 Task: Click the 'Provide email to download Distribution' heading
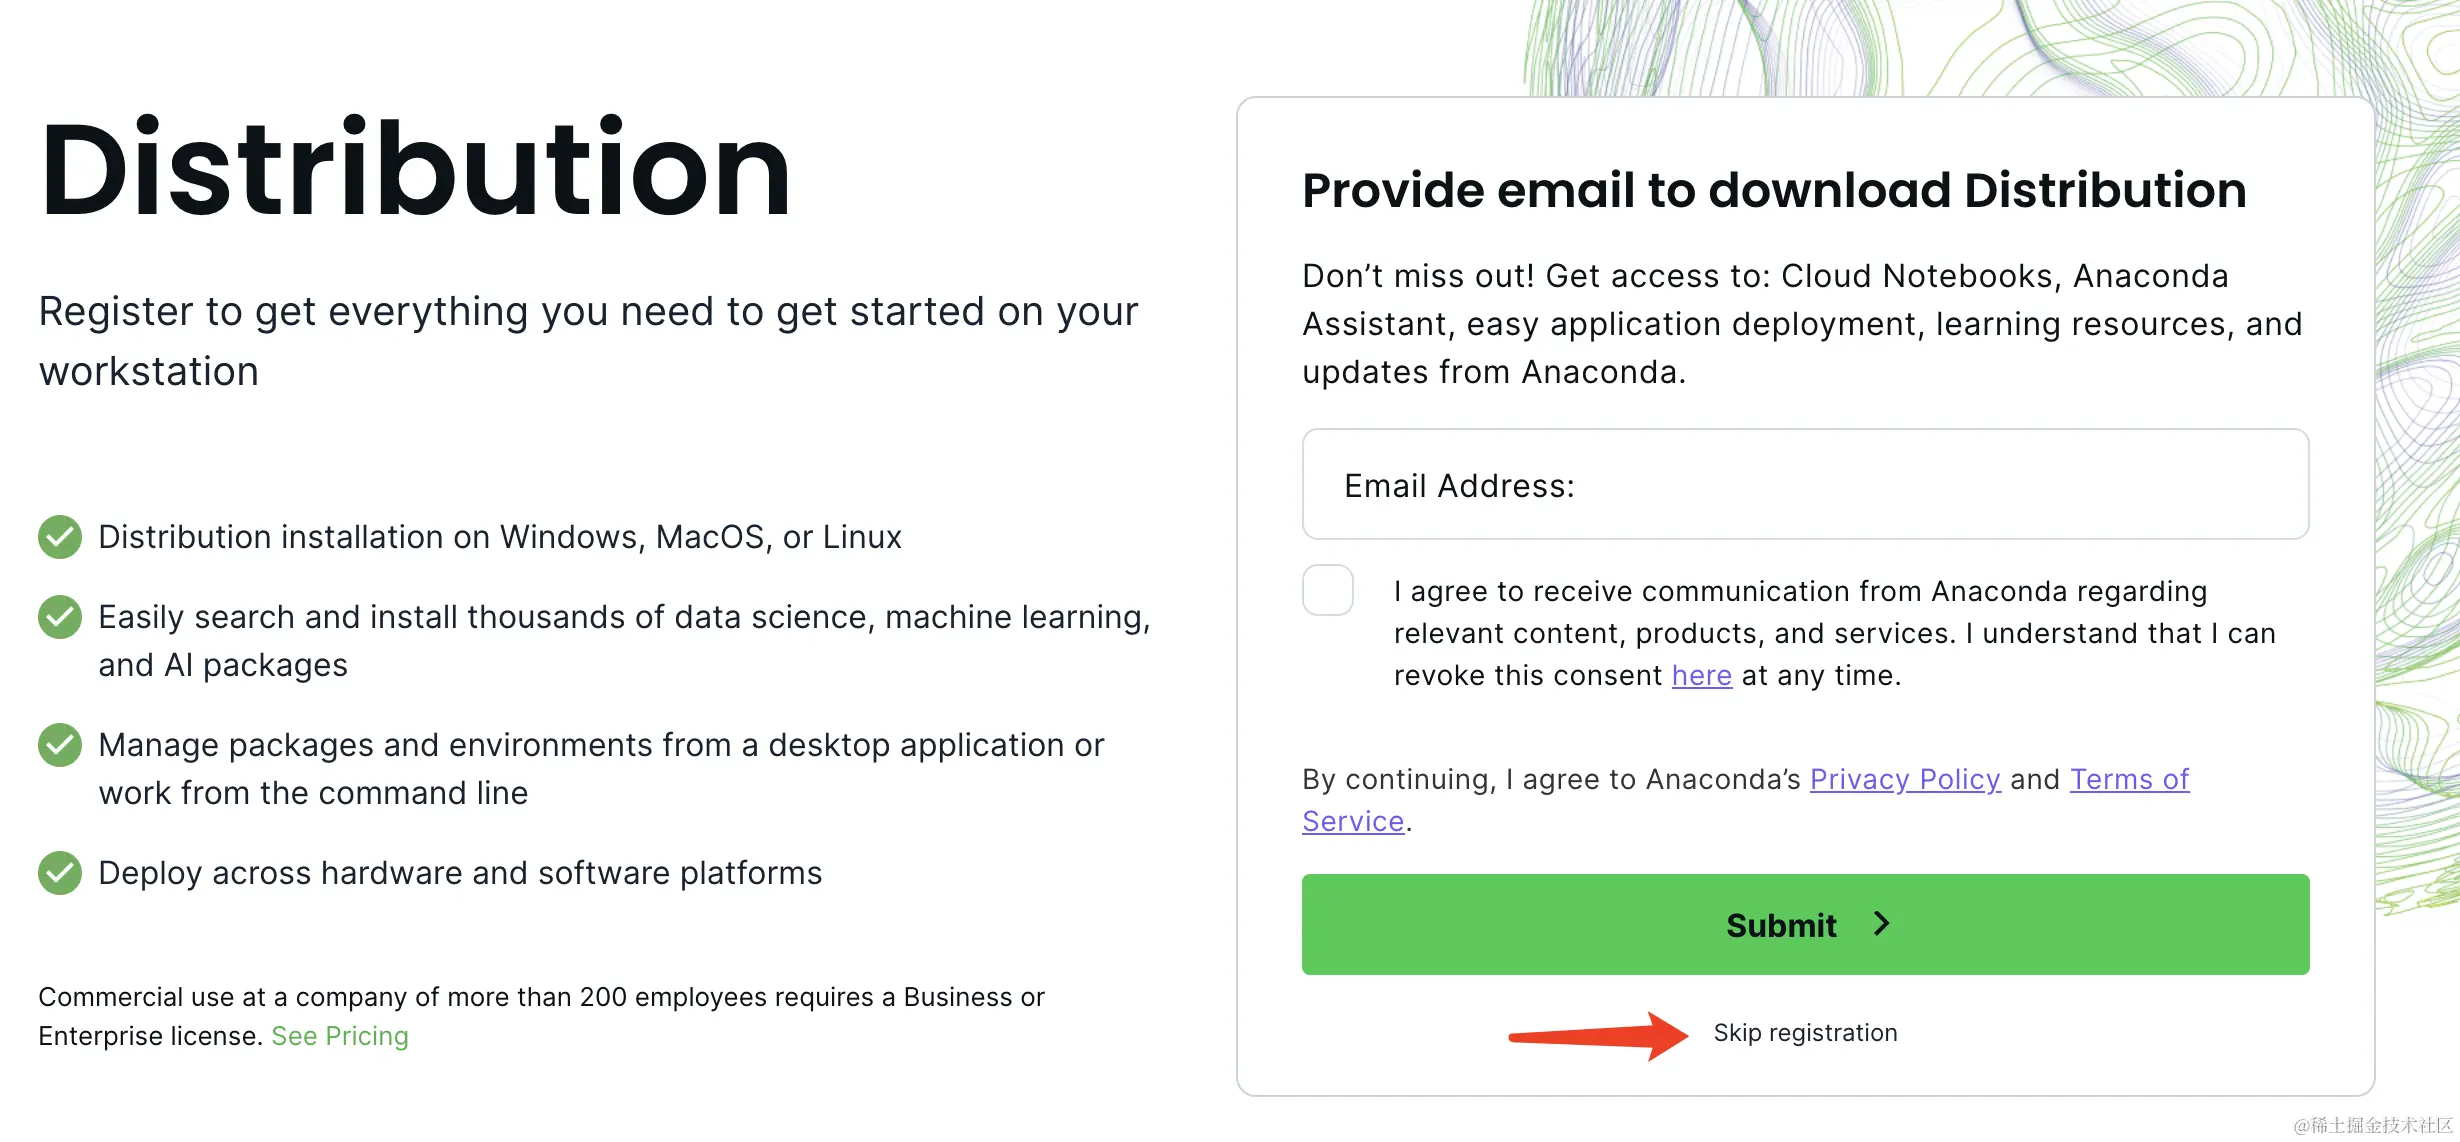[x=1774, y=190]
